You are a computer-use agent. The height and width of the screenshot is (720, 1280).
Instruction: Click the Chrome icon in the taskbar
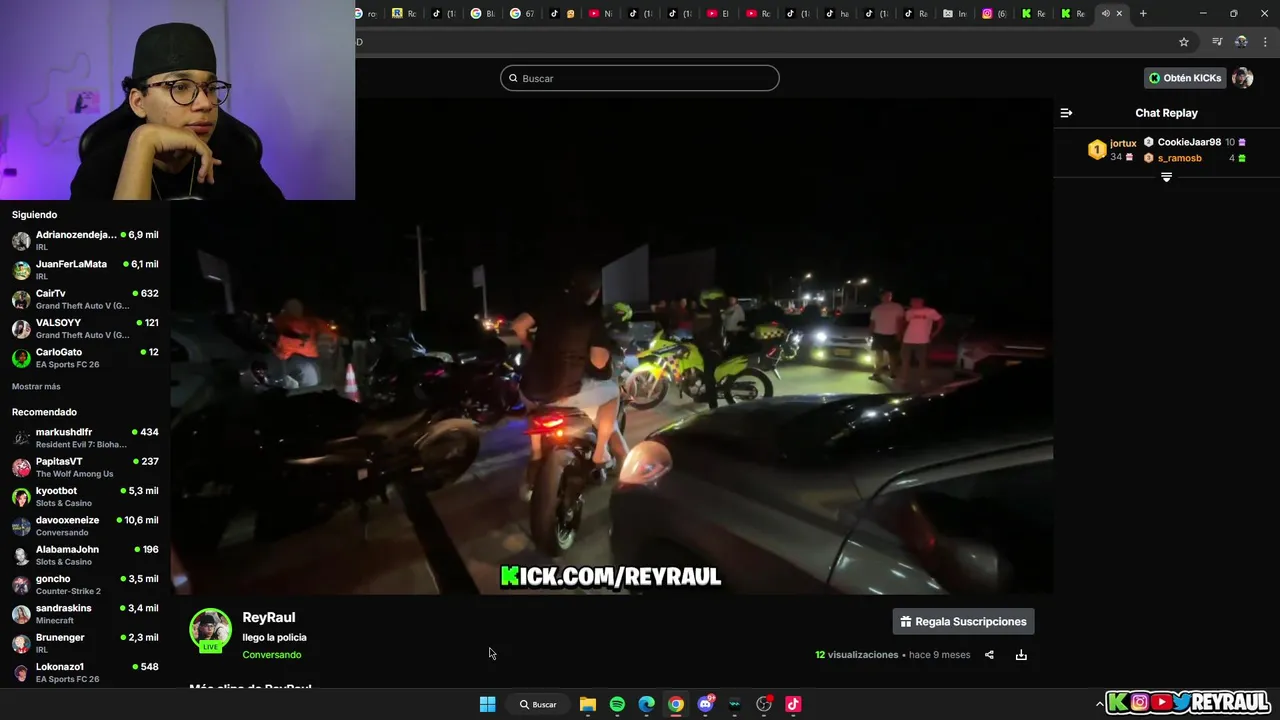(676, 704)
